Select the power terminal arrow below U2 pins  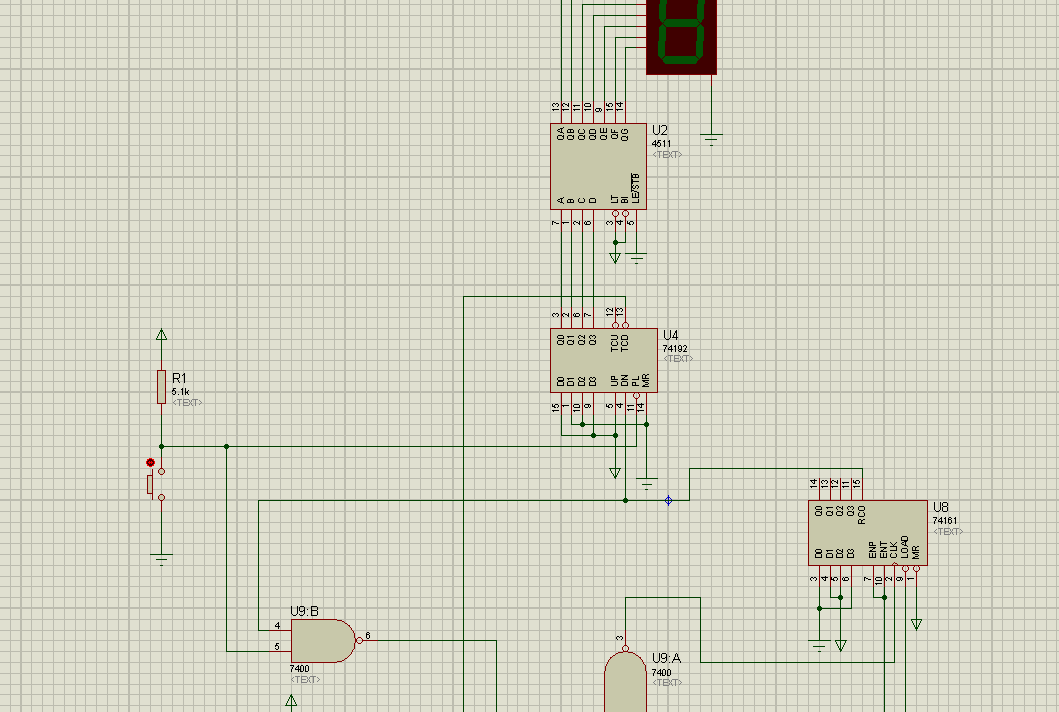click(615, 257)
